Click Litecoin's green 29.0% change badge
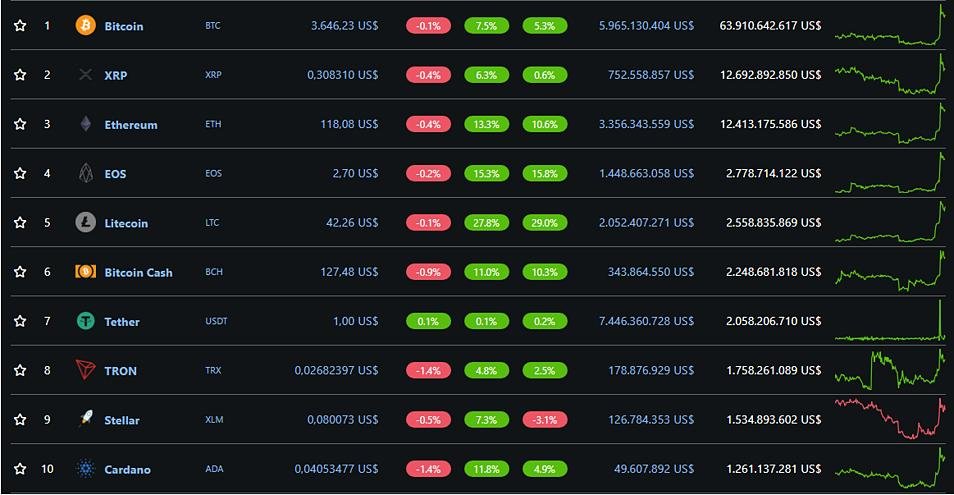This screenshot has height=495, width=954. click(x=545, y=223)
